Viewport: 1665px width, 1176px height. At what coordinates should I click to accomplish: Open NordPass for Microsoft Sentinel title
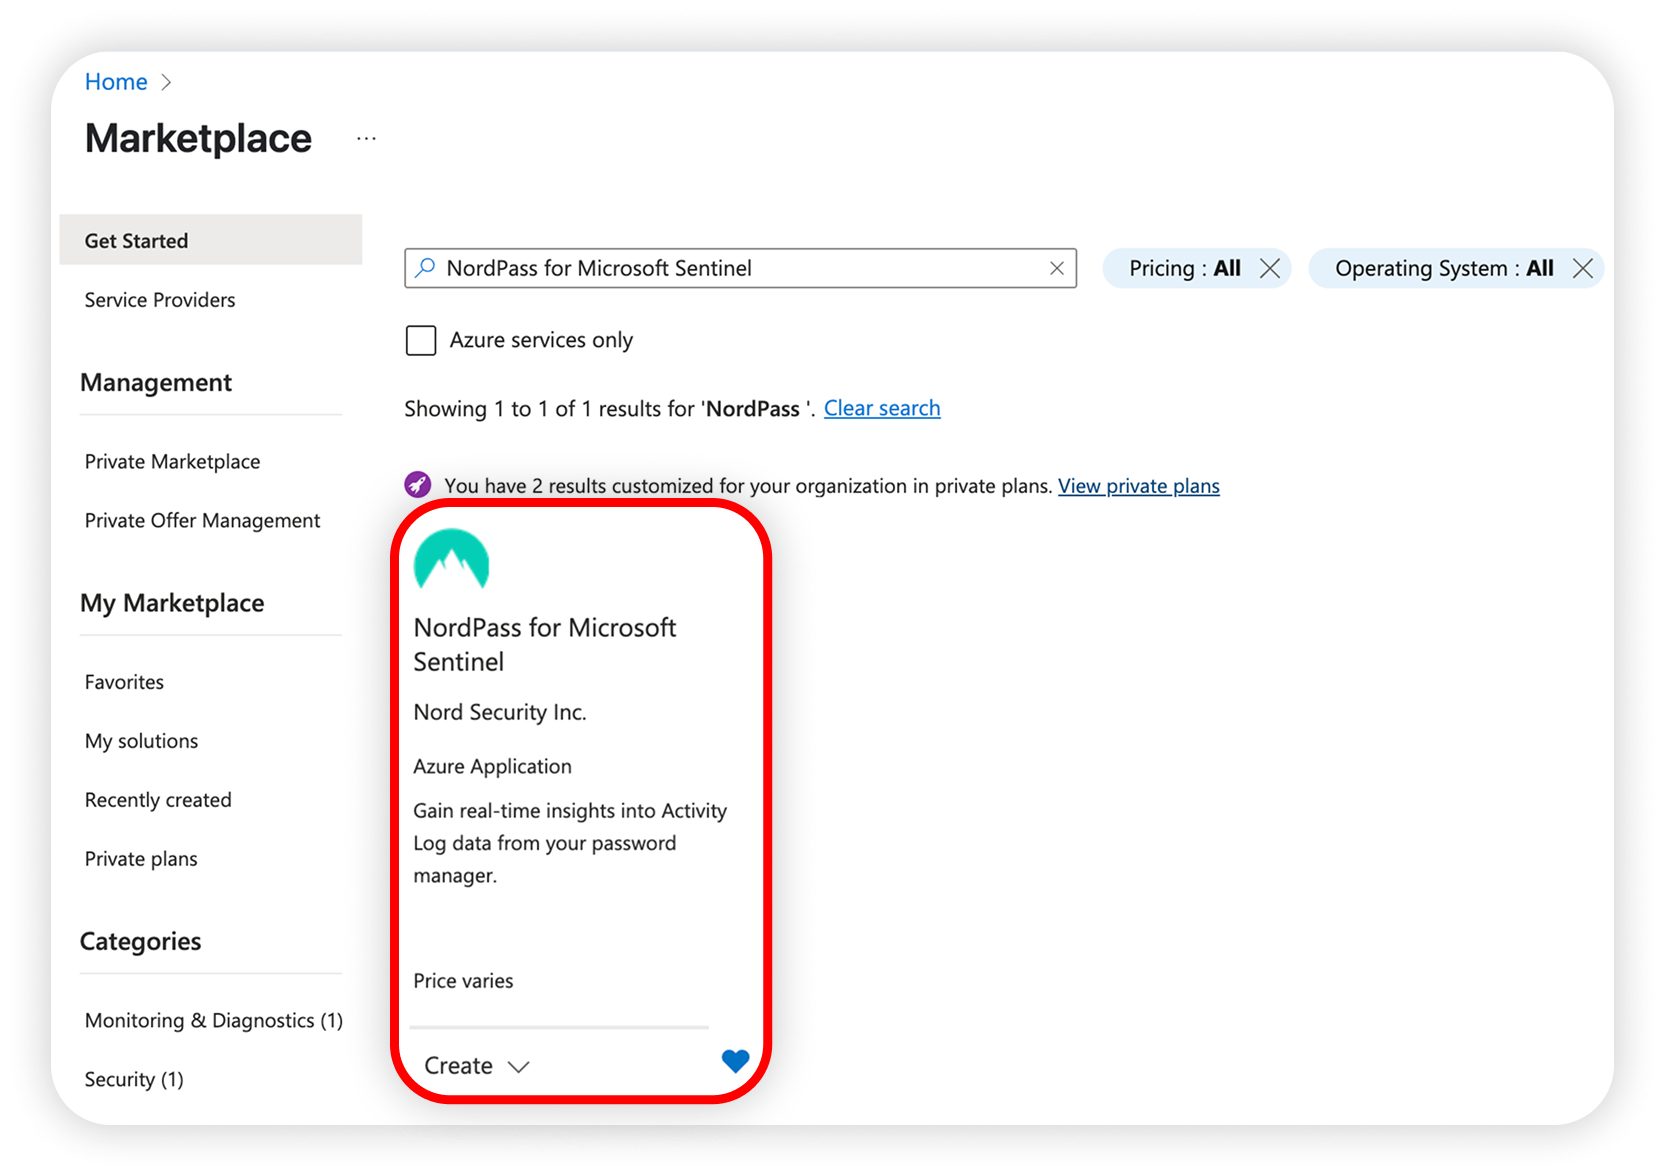click(x=545, y=644)
